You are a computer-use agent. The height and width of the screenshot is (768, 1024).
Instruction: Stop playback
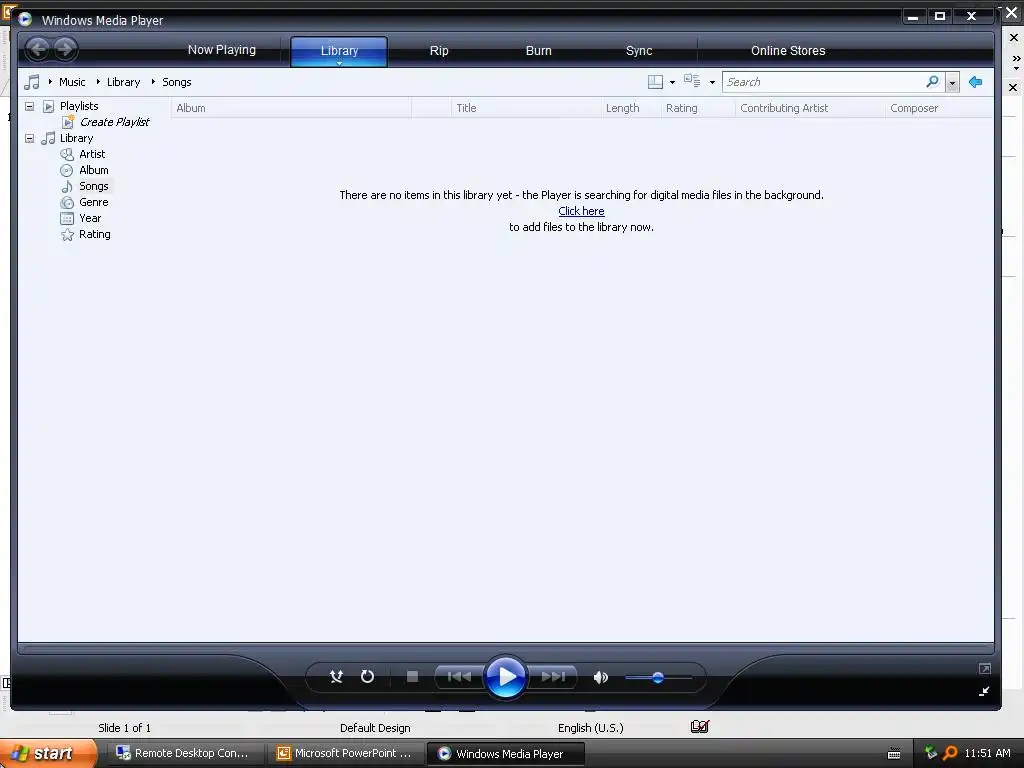click(412, 677)
